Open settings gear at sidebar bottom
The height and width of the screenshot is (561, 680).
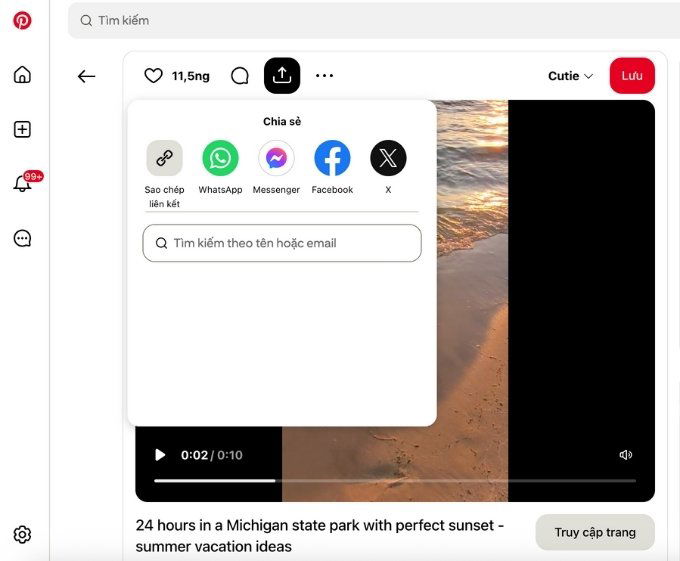(x=22, y=535)
